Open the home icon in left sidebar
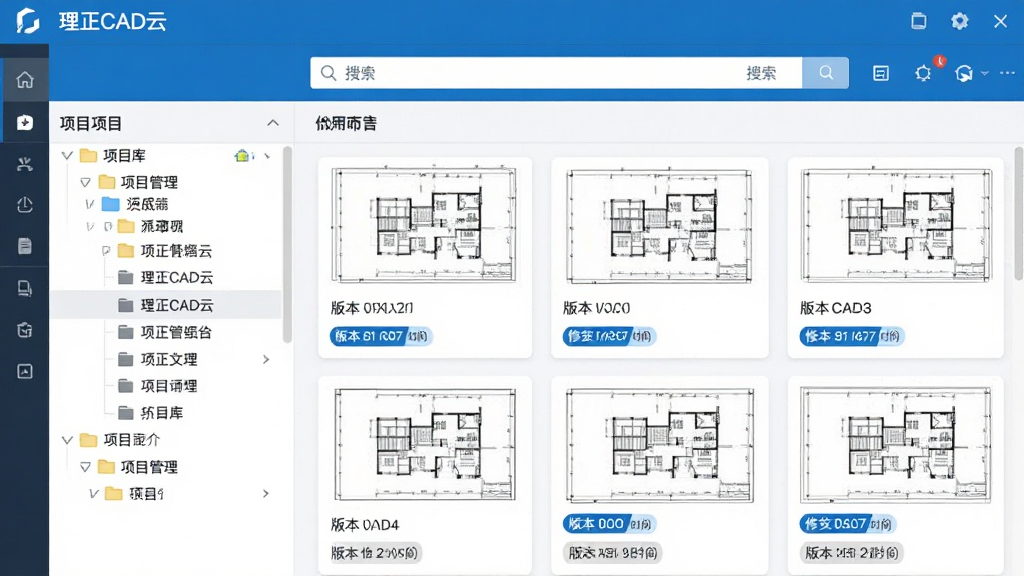This screenshot has width=1024, height=576. point(25,80)
